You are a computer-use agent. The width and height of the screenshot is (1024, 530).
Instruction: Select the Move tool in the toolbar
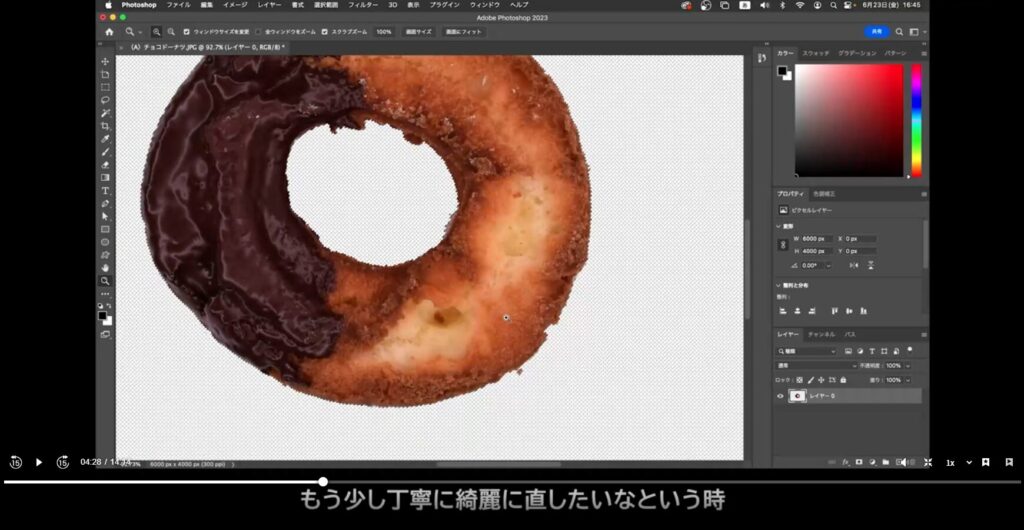pyautogui.click(x=105, y=62)
